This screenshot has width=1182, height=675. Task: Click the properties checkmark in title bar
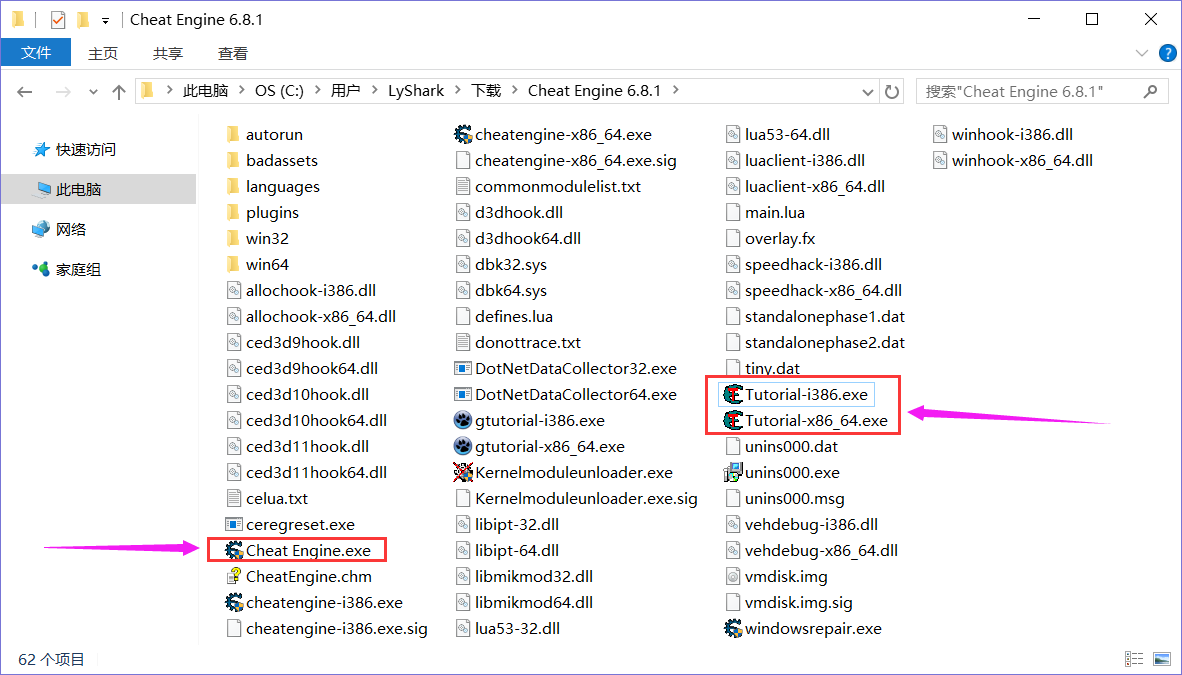click(x=58, y=20)
